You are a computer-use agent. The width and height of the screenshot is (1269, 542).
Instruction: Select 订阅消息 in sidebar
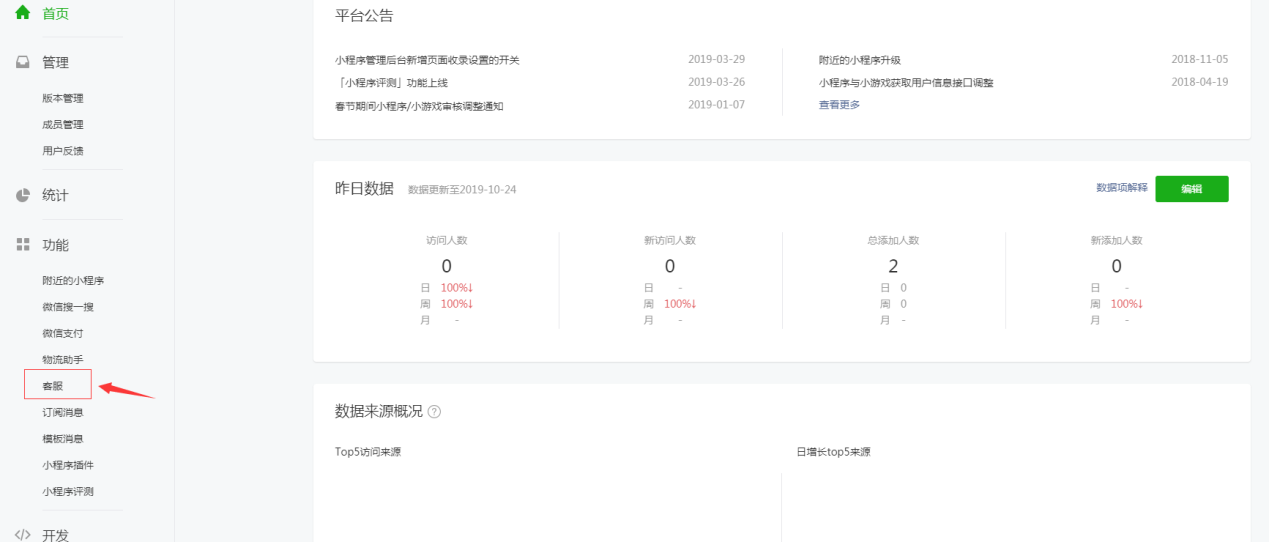pyautogui.click(x=63, y=412)
